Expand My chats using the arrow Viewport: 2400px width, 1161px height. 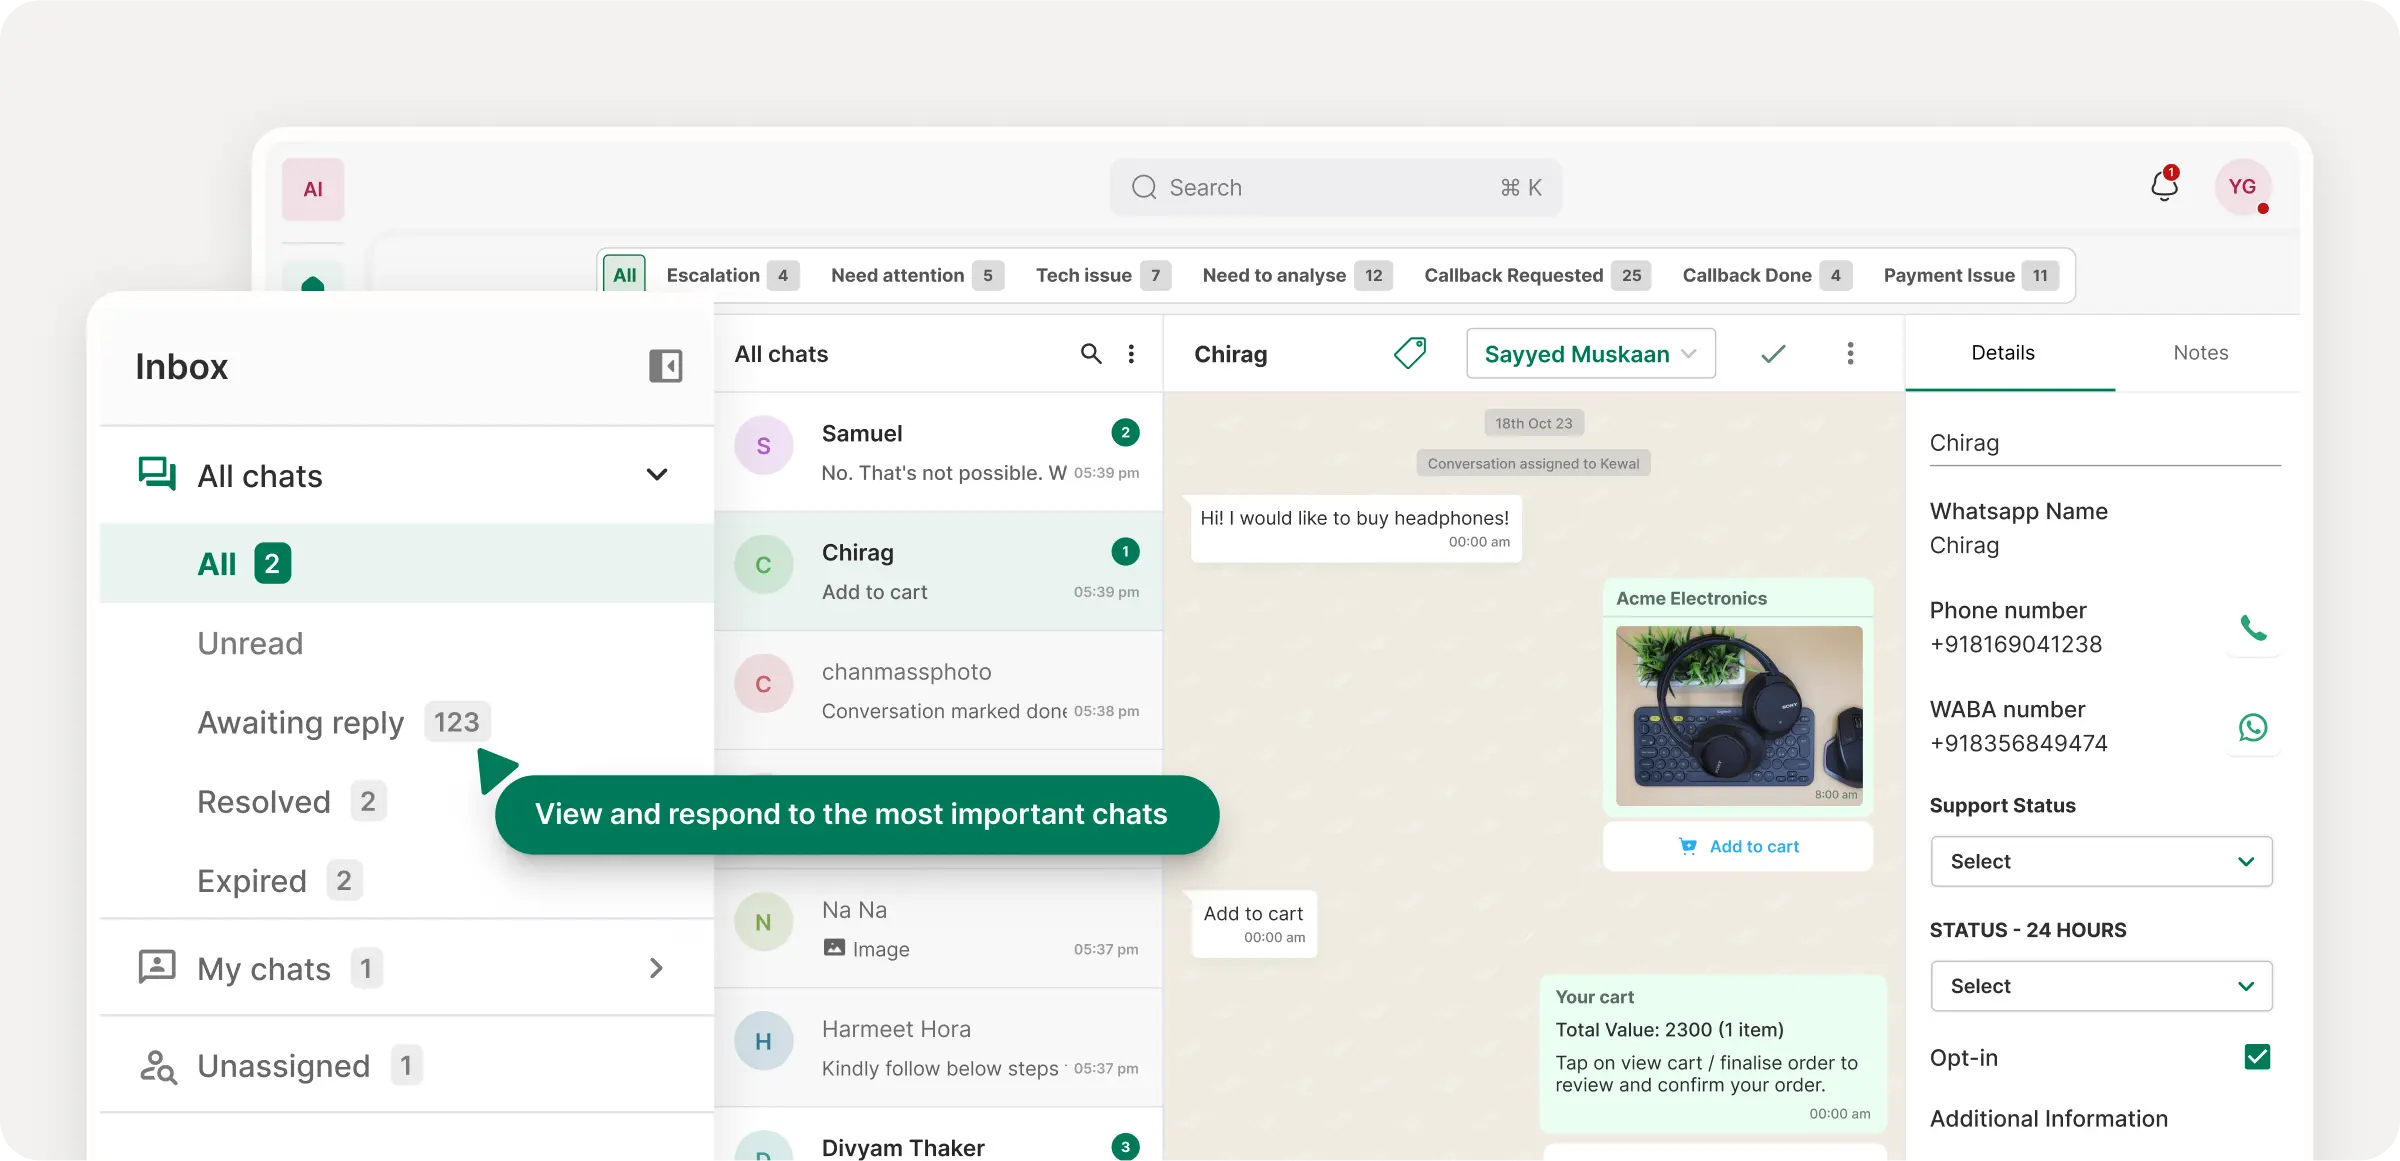[655, 967]
